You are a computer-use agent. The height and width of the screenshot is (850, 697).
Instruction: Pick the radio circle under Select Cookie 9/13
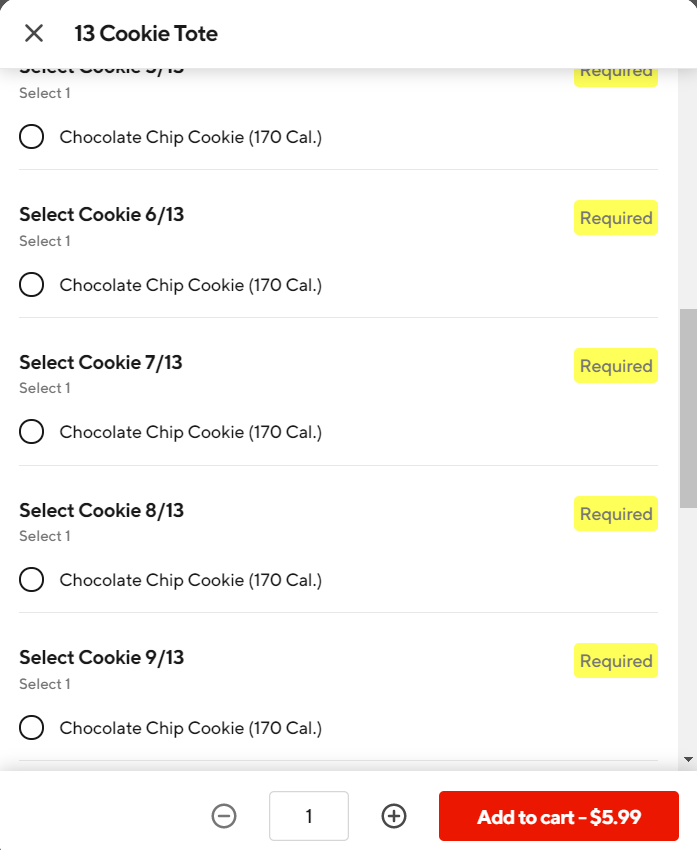click(31, 727)
